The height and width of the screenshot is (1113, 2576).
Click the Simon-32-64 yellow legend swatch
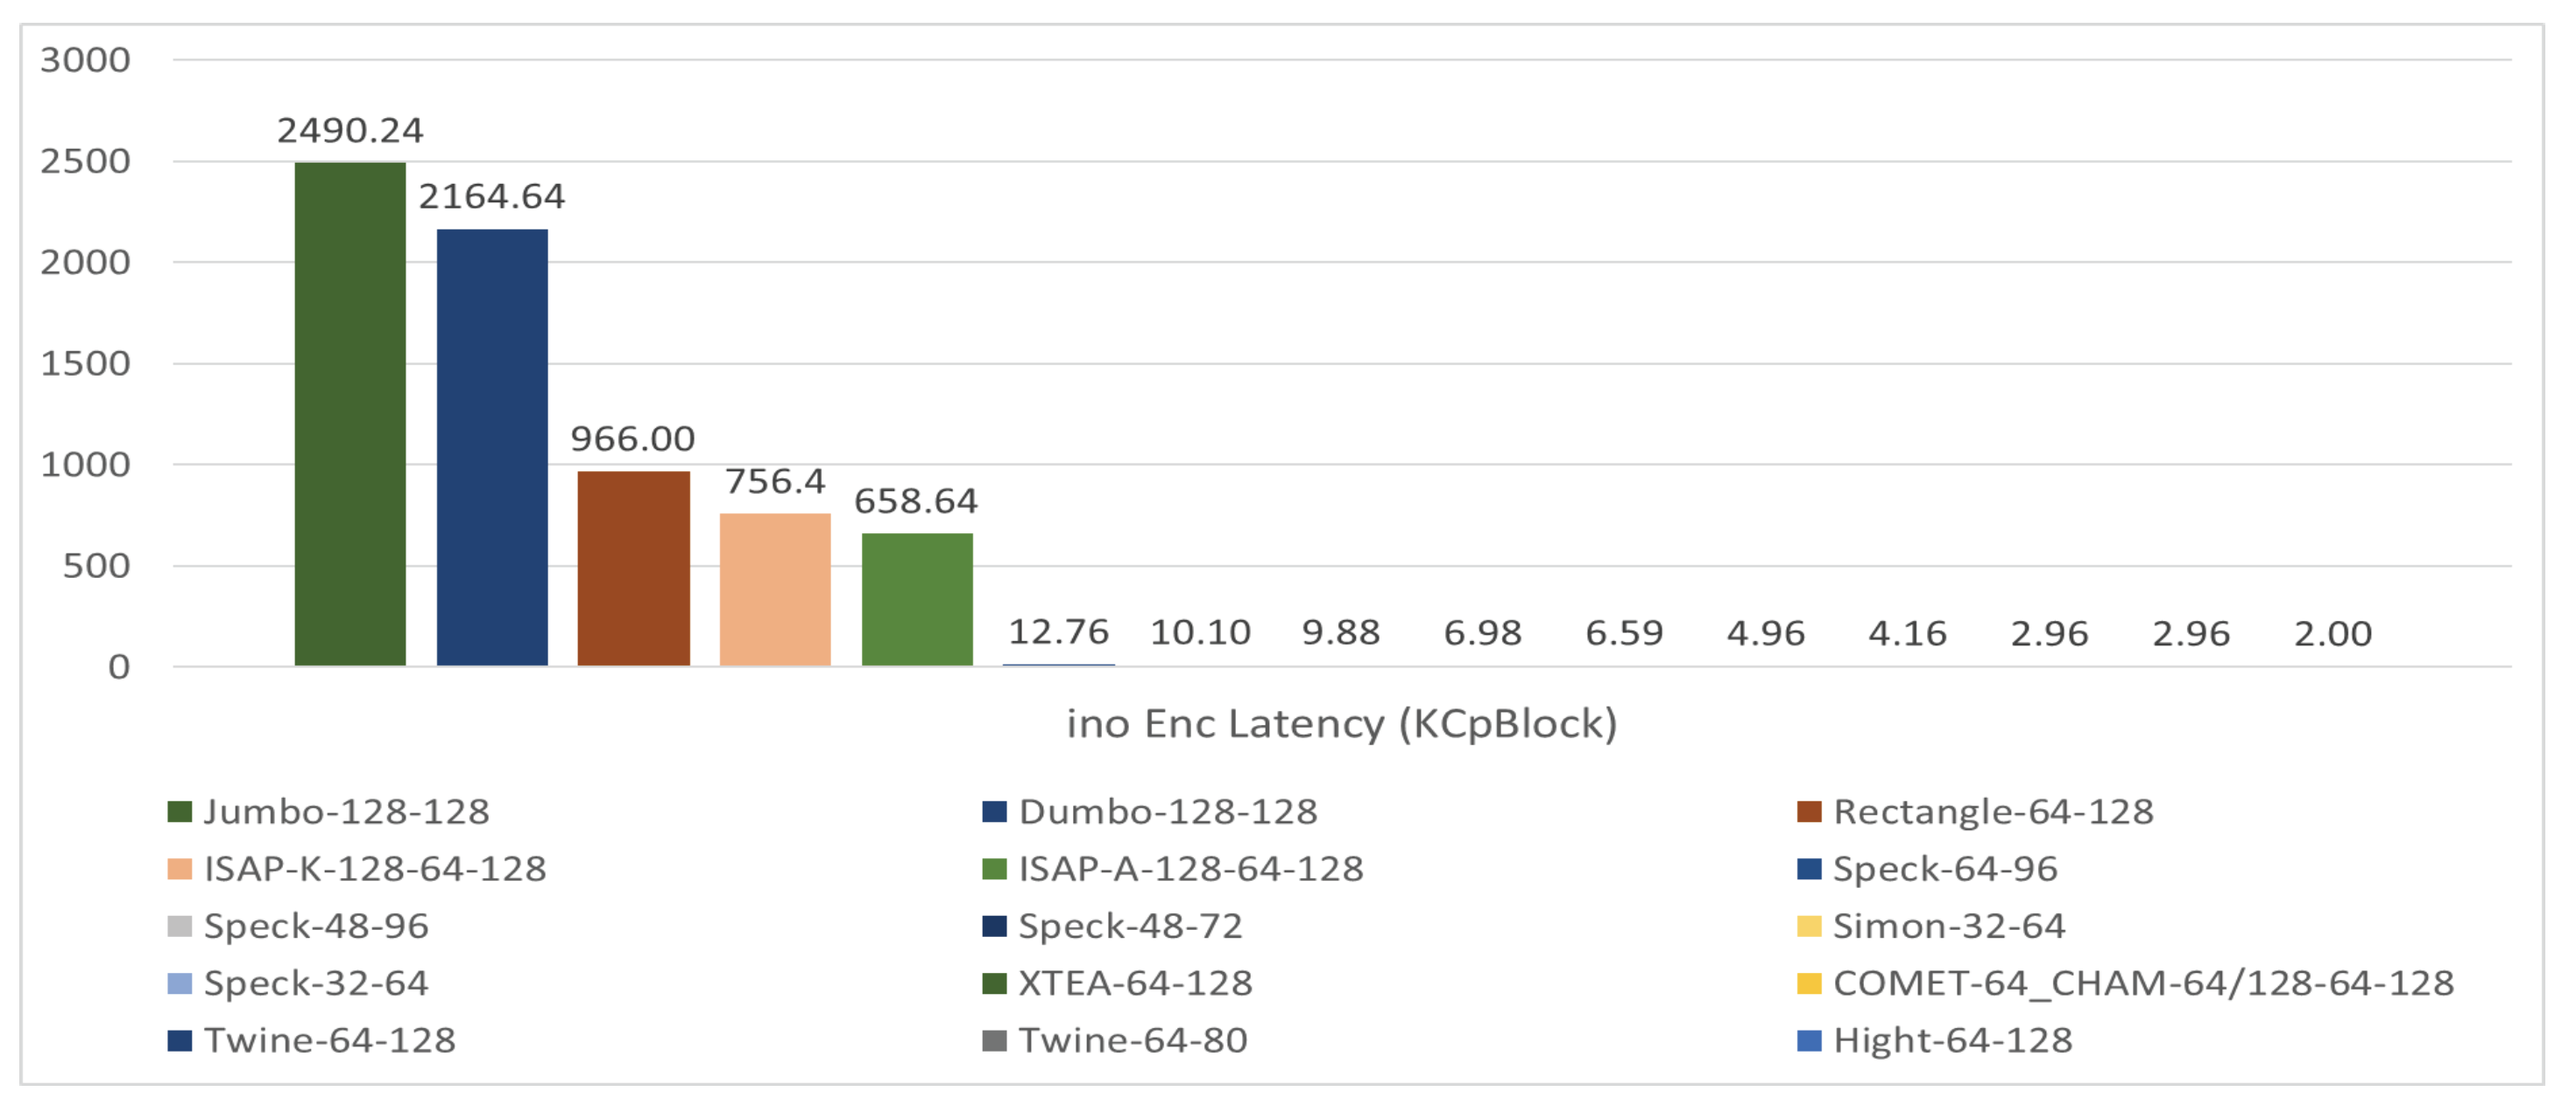point(1809,925)
